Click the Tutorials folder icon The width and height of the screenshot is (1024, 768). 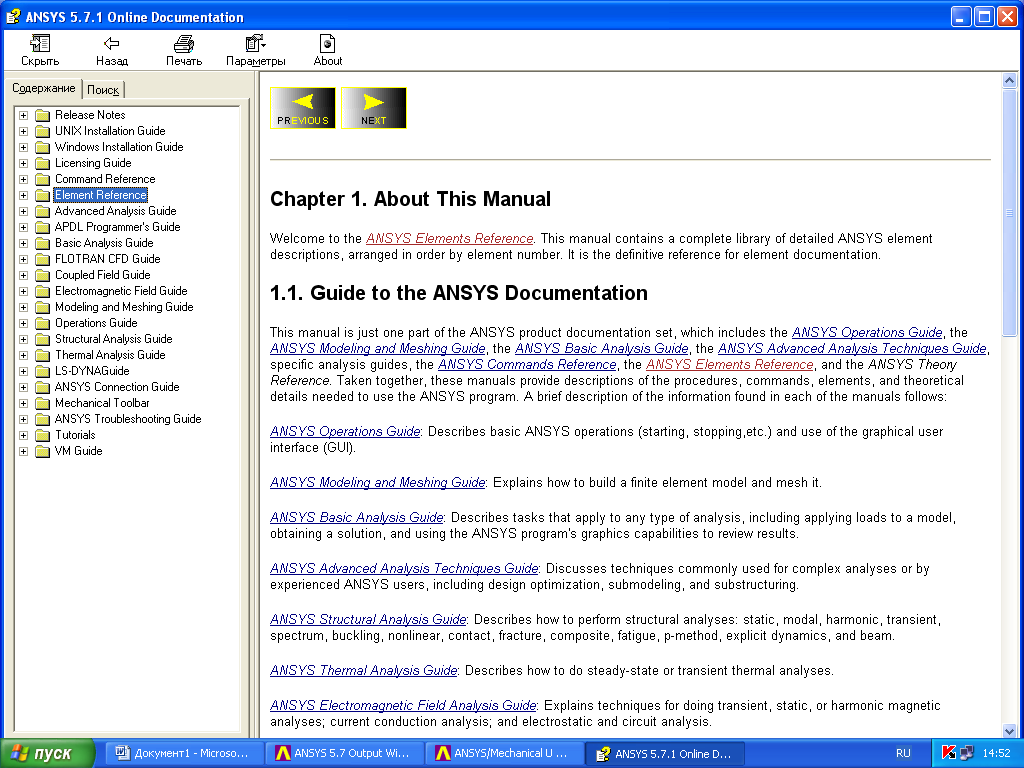[x=42, y=435]
